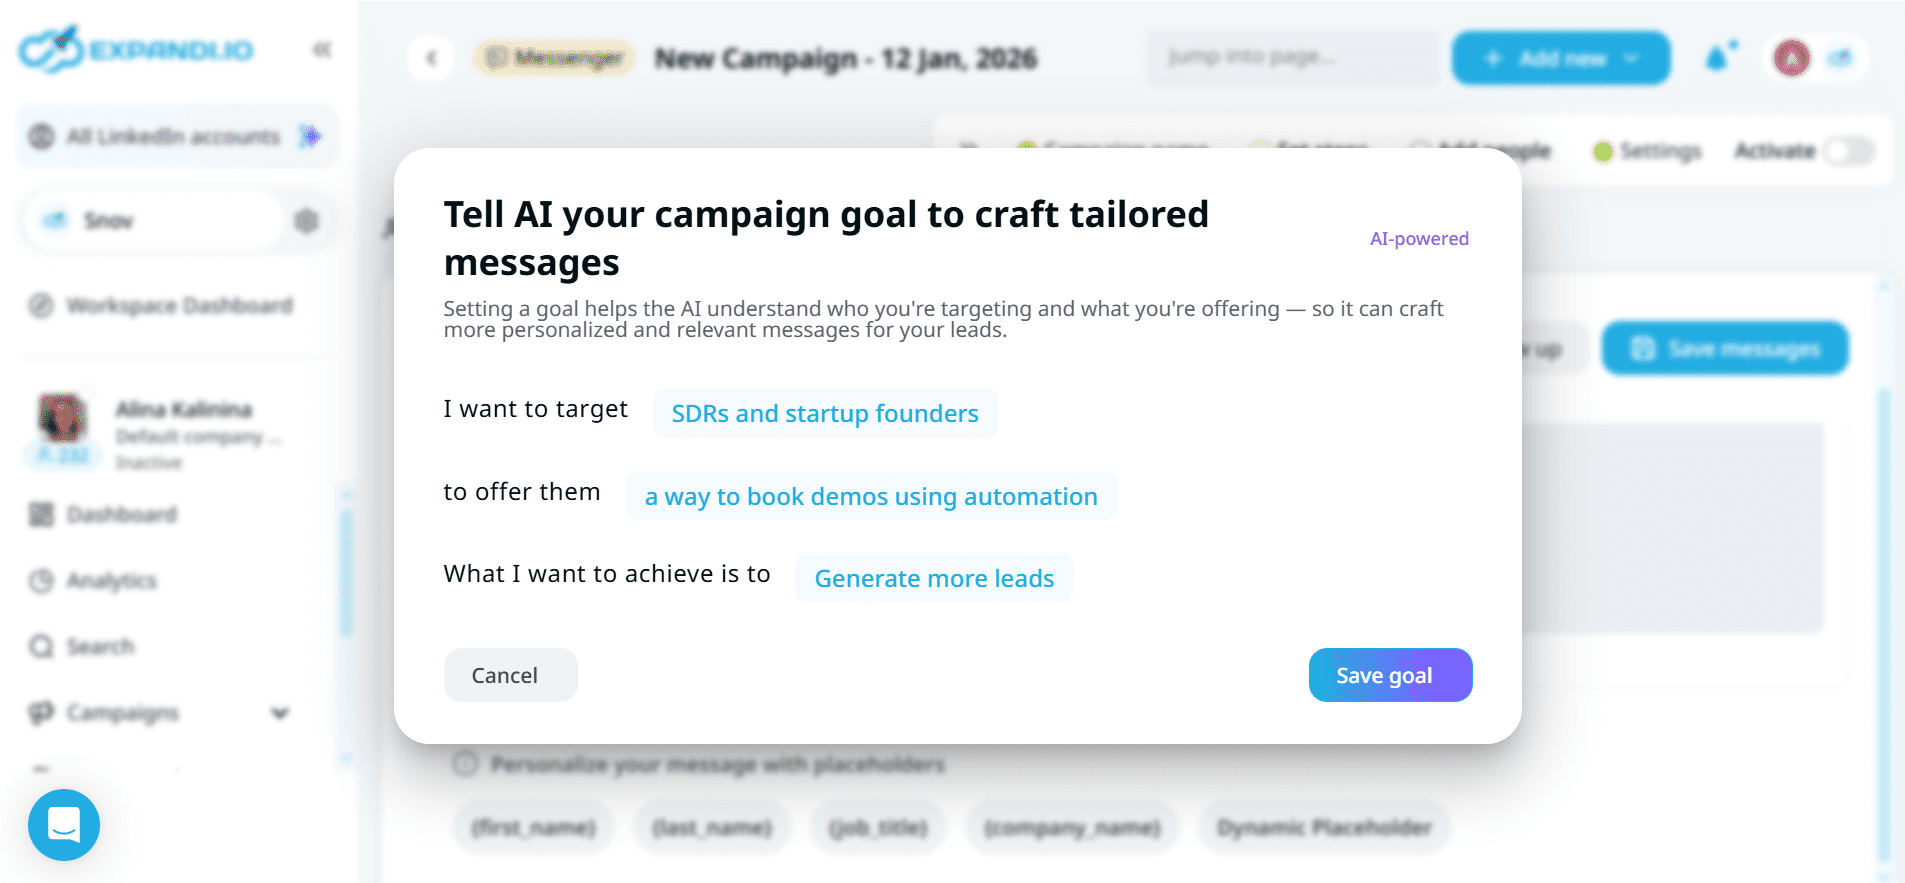The width and height of the screenshot is (1905, 883).
Task: Click the 'Jump into page' search field
Action: (x=1291, y=57)
